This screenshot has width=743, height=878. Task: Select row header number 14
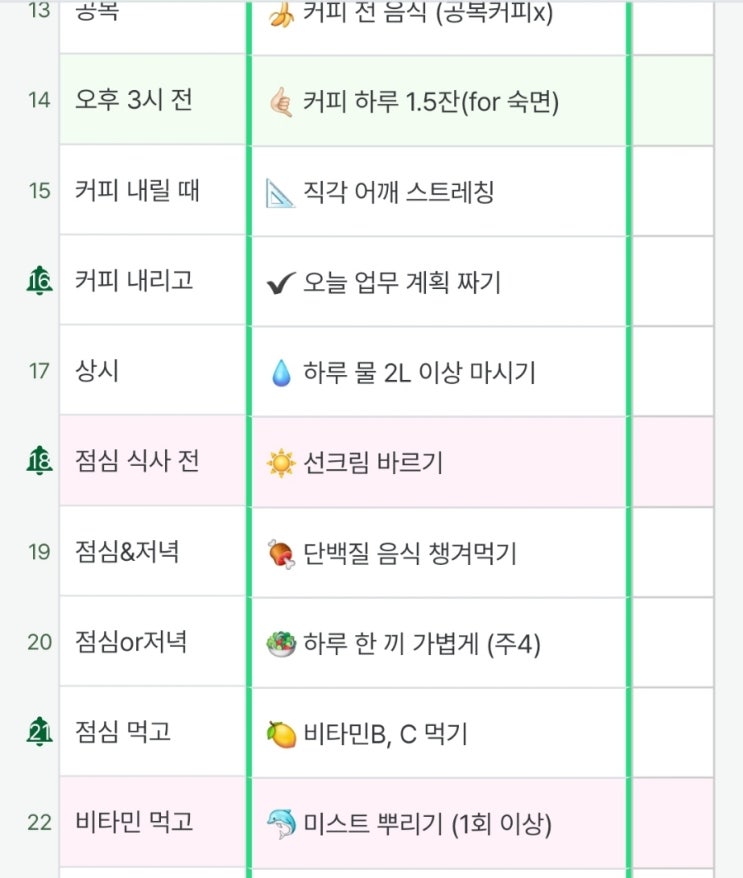(x=39, y=101)
